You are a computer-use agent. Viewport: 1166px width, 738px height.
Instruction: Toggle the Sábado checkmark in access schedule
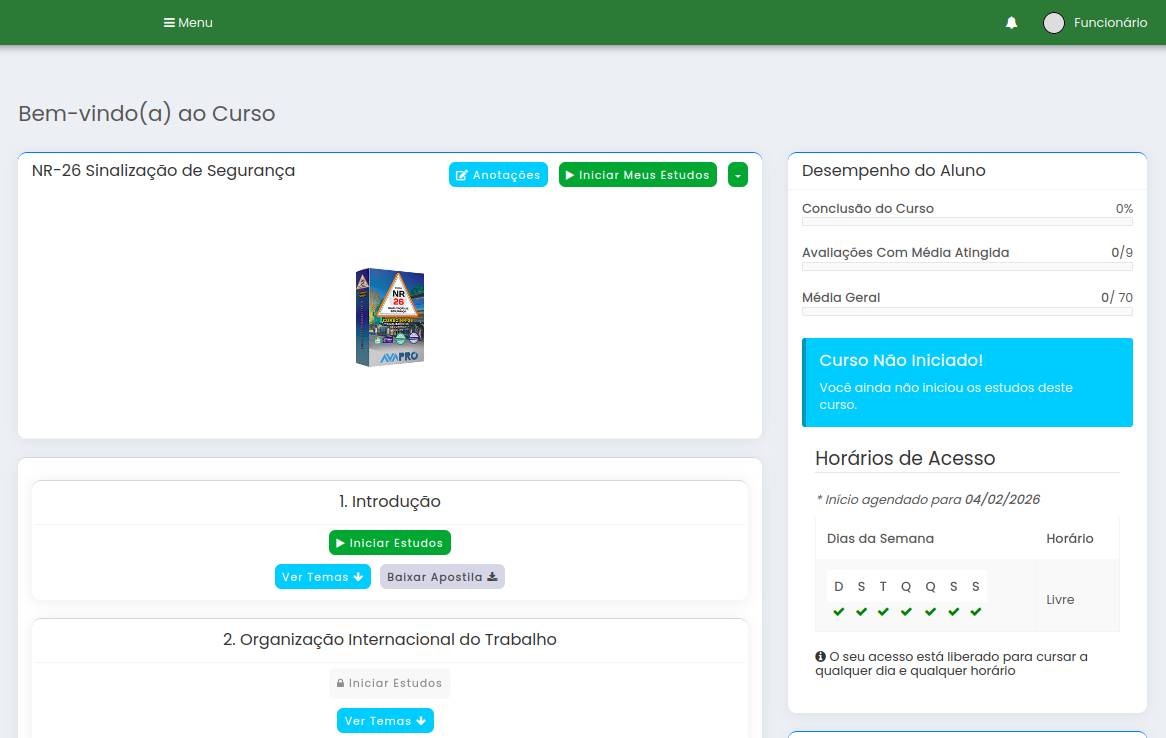coord(975,610)
